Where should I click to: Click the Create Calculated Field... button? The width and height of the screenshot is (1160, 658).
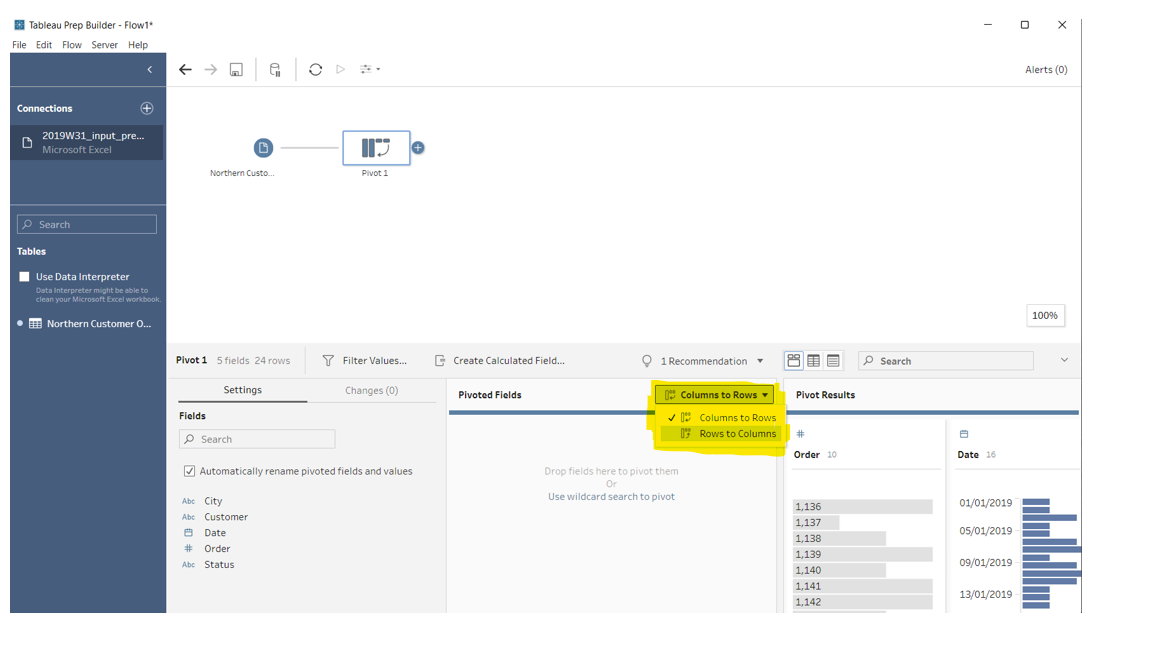pyautogui.click(x=499, y=360)
